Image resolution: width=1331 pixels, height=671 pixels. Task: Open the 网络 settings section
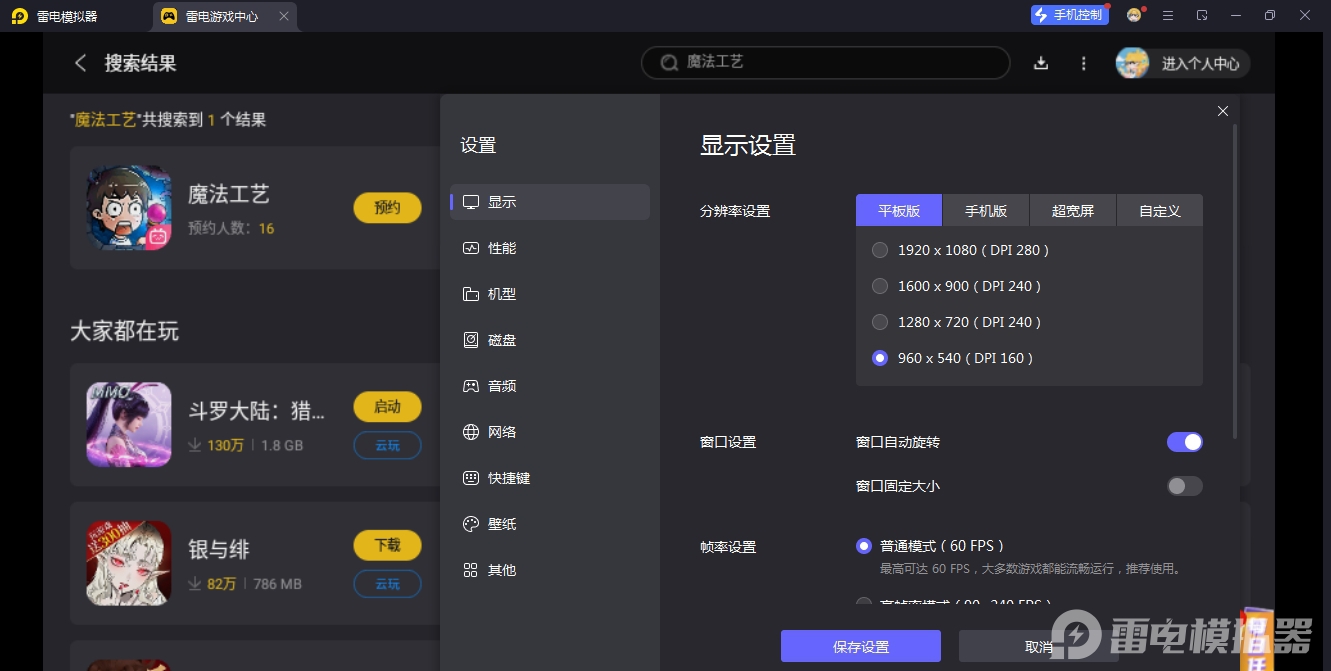550,432
